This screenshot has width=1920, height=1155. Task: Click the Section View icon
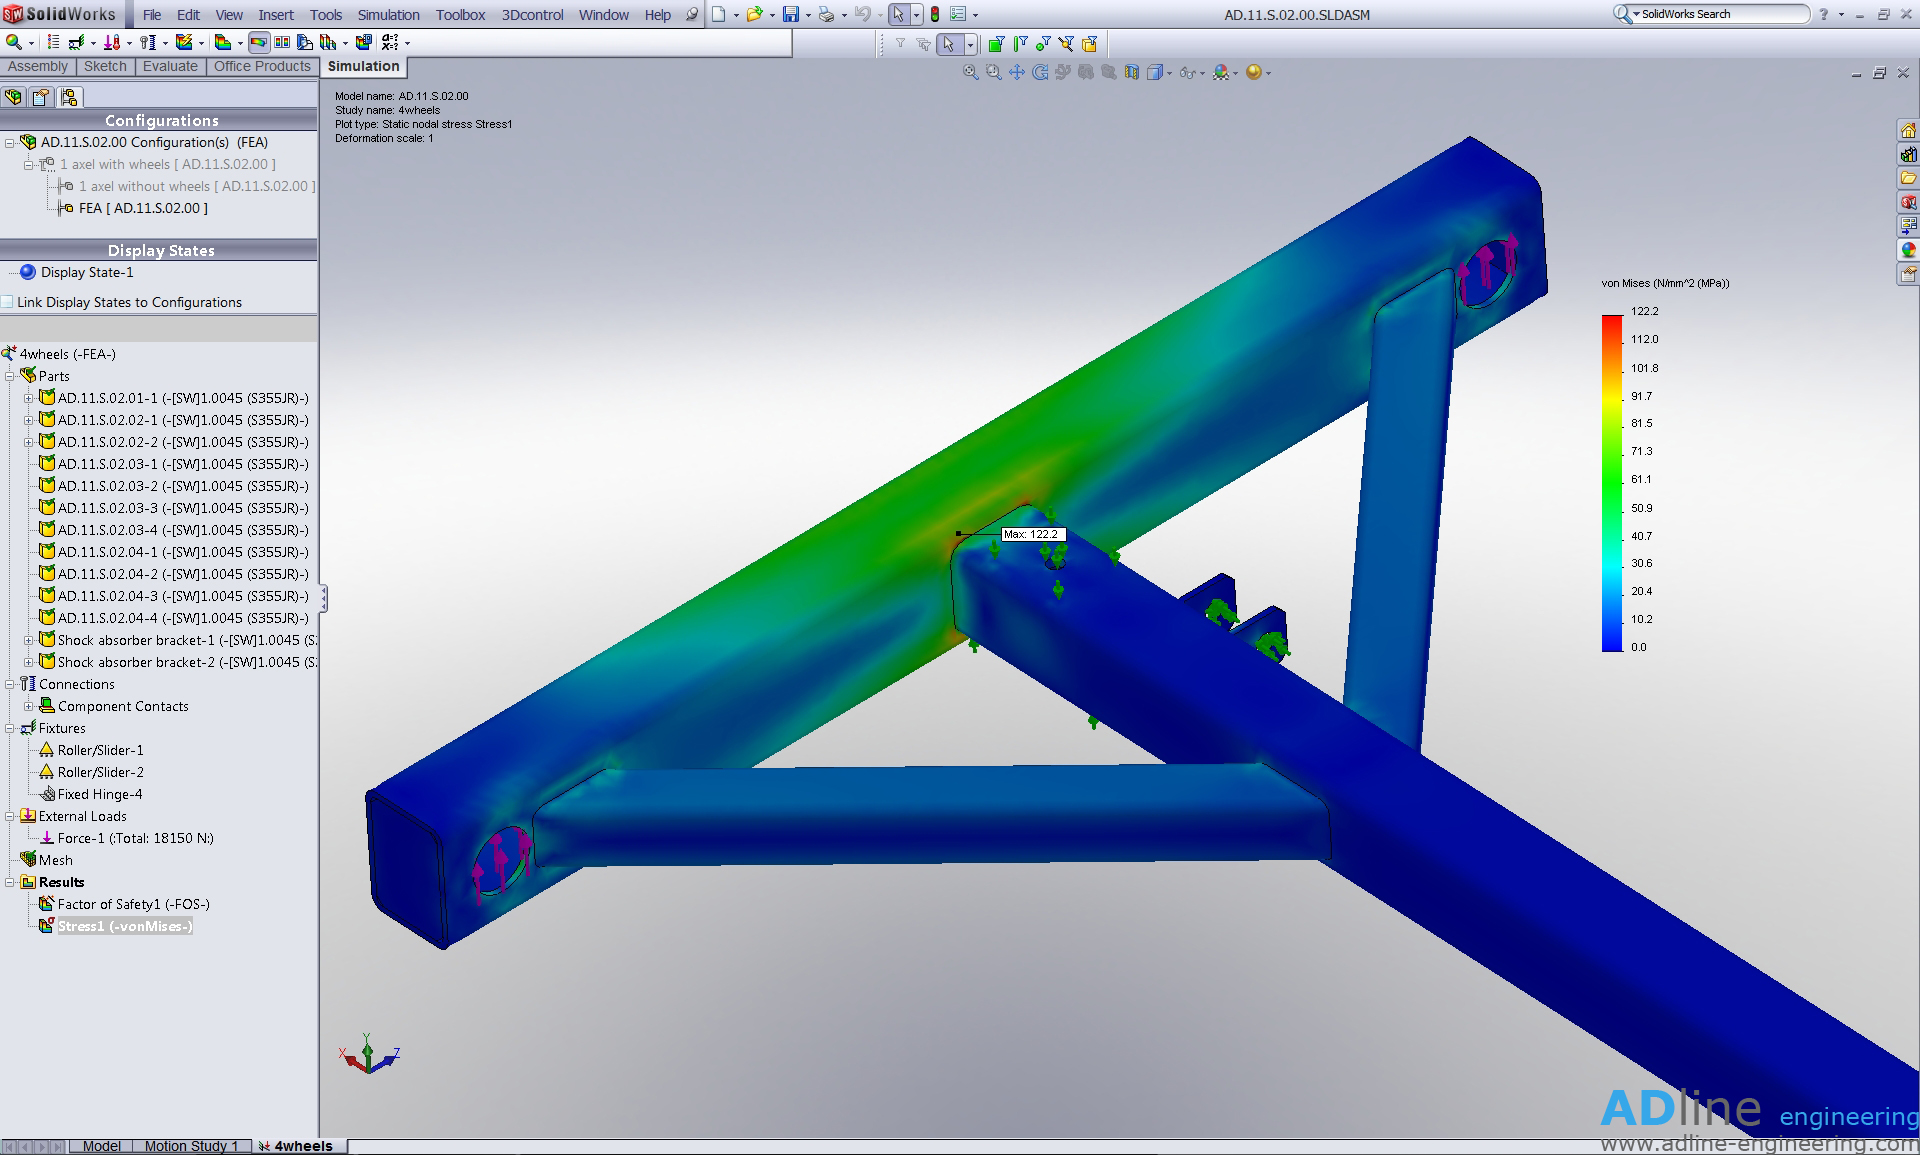point(1132,72)
